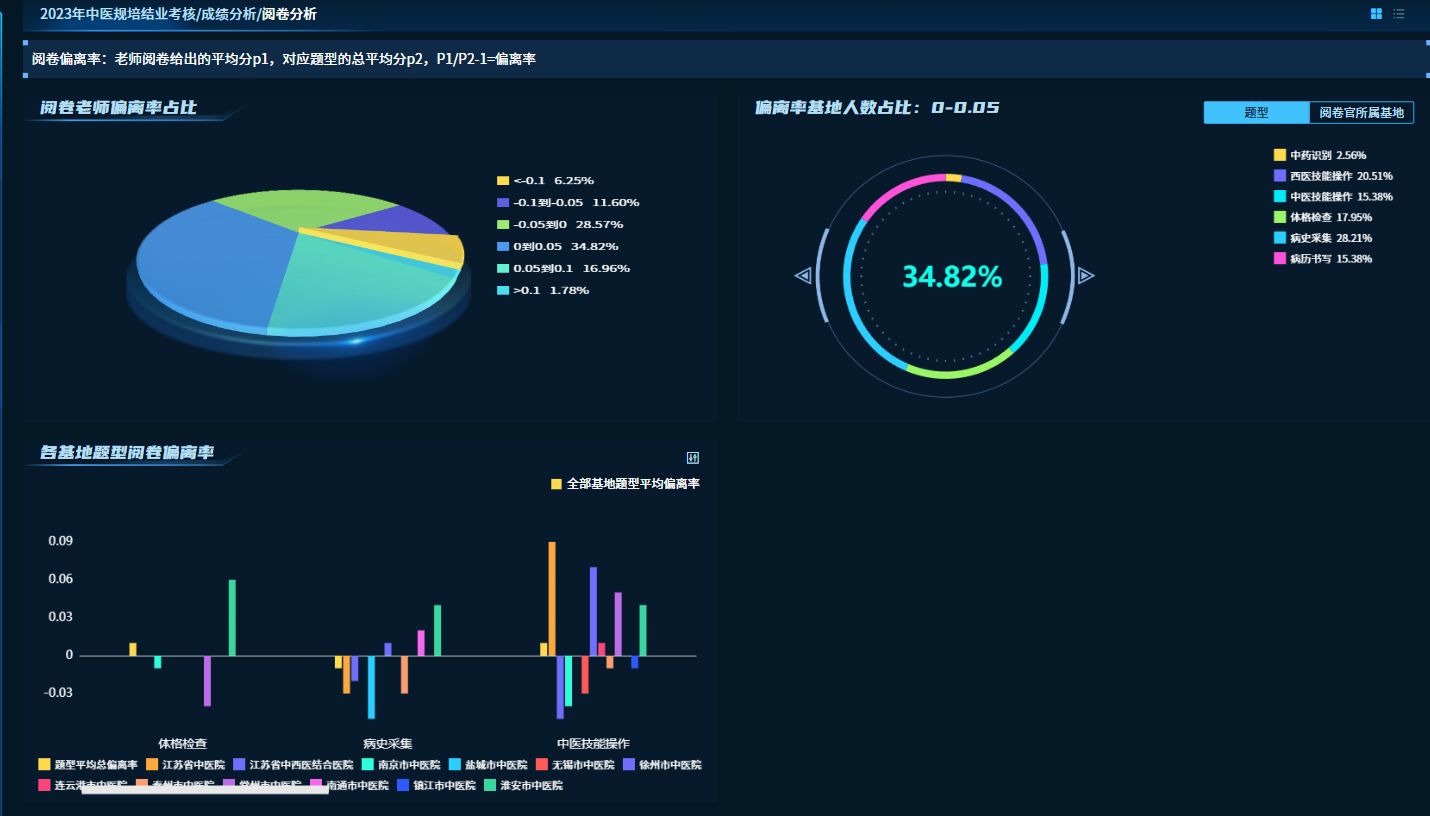Toggle 0到0.05 34.82% legend entry
The image size is (1430, 816).
coord(558,246)
